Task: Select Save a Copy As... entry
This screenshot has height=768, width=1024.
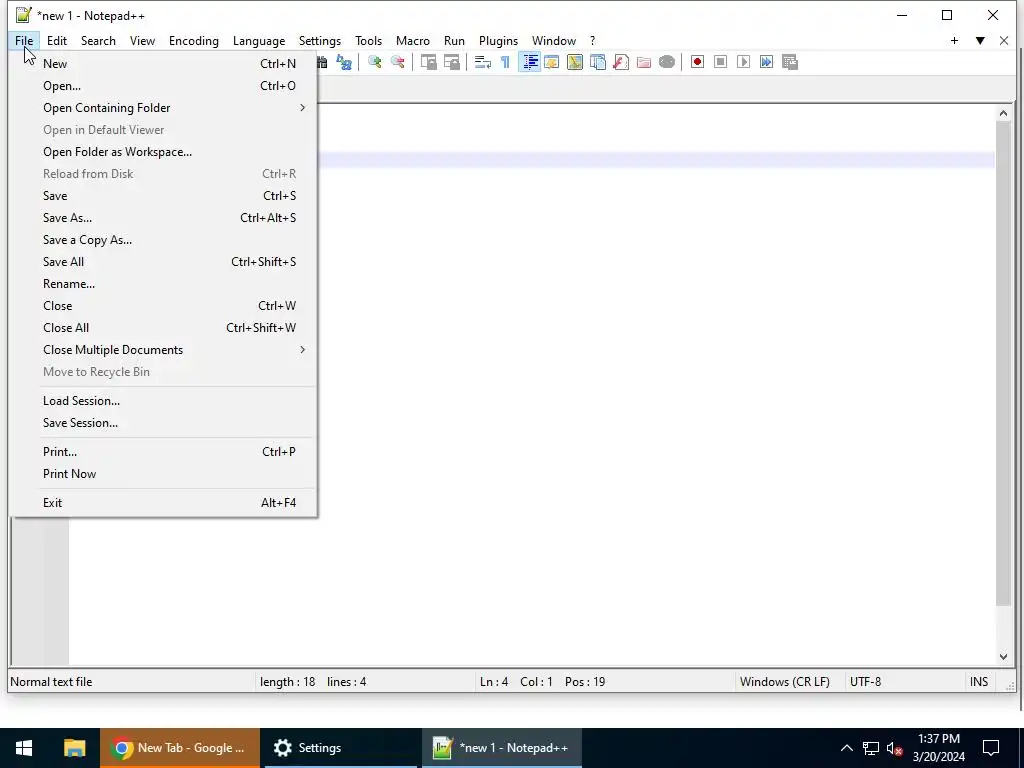Action: pos(163,240)
